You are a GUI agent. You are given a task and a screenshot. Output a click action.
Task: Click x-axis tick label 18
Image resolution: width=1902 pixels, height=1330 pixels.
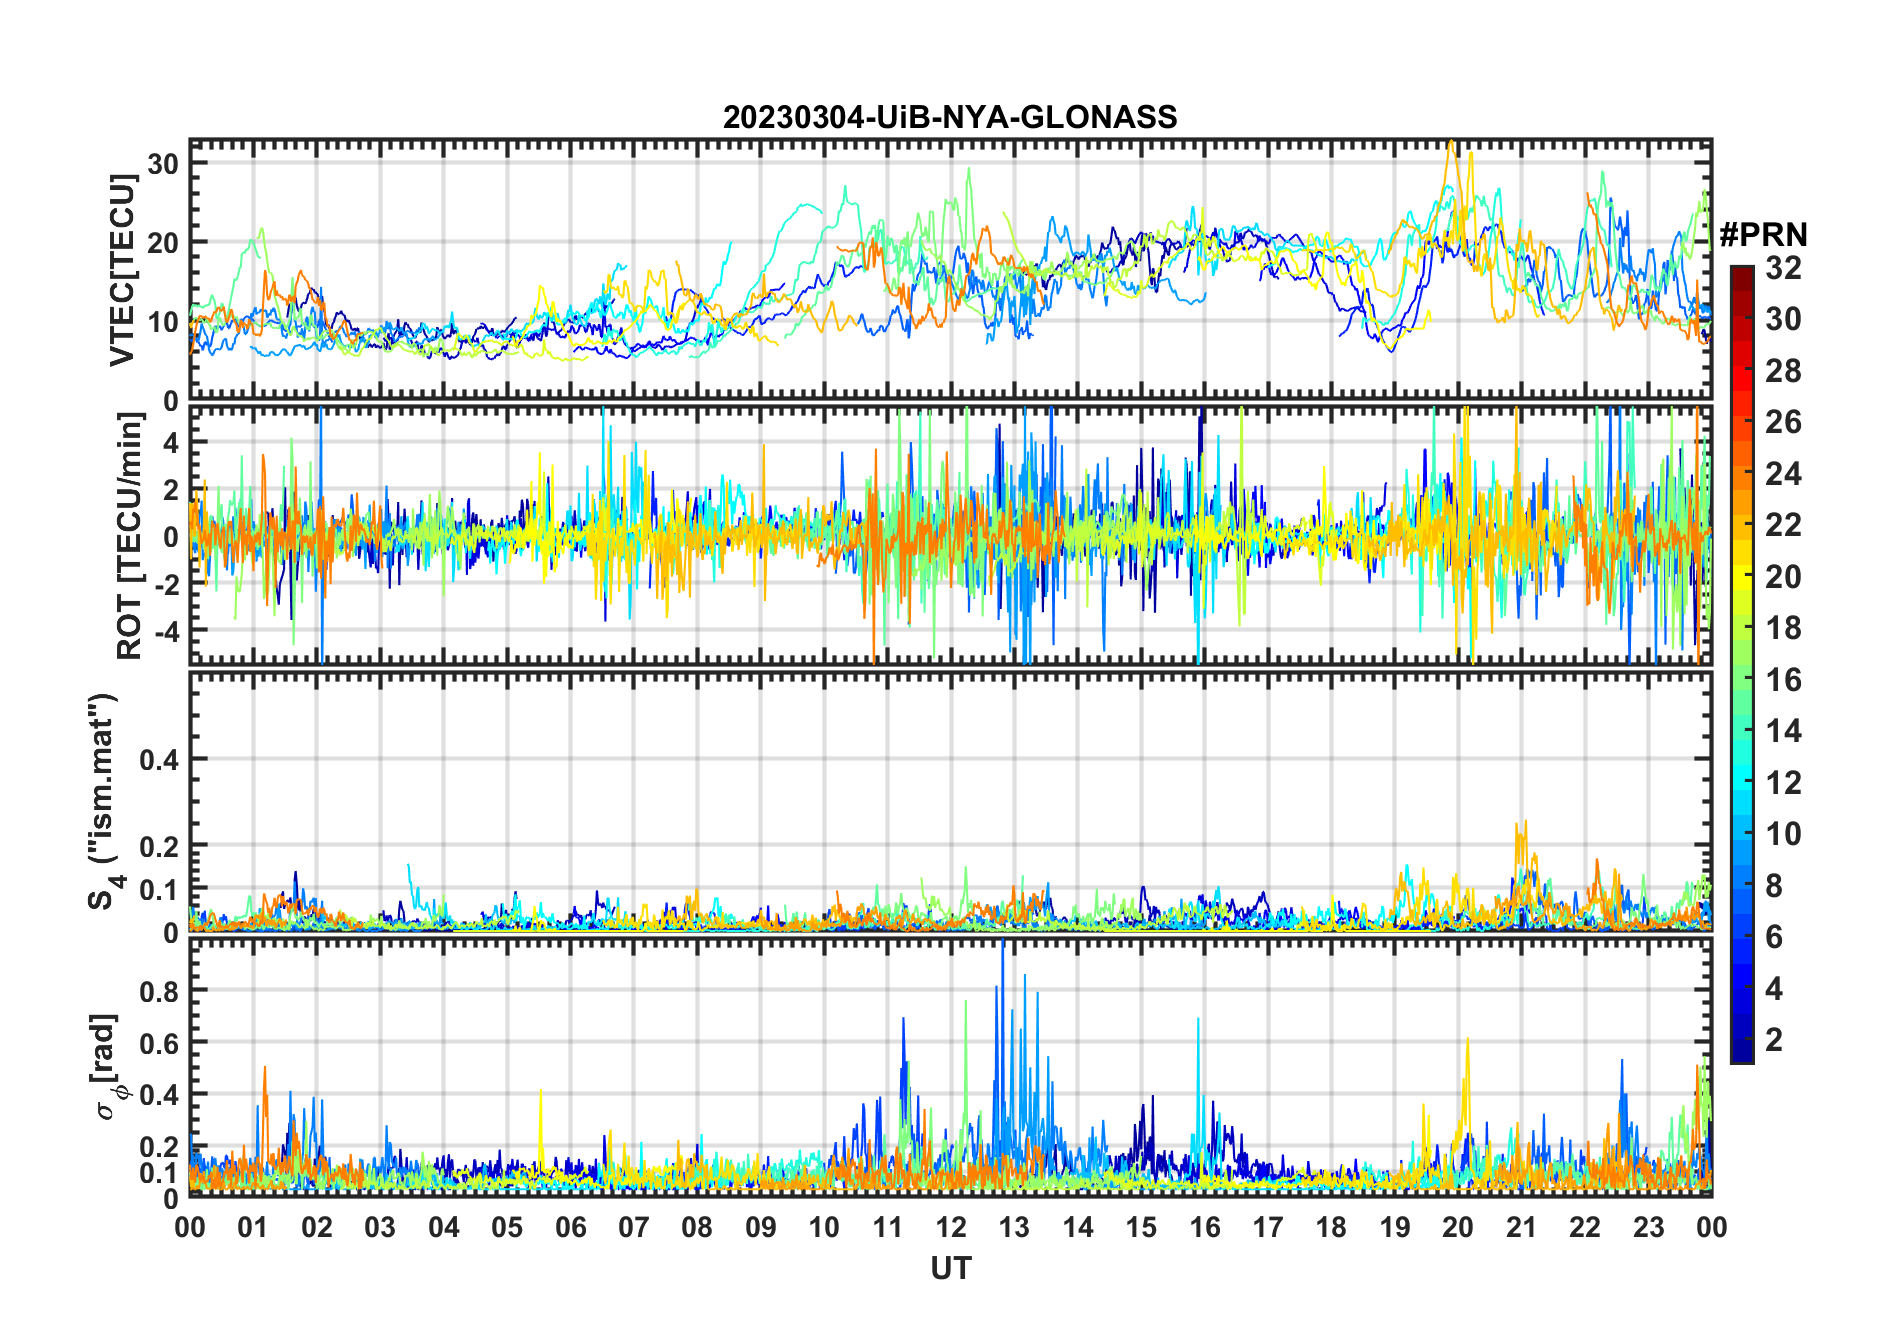pyautogui.click(x=1331, y=1227)
